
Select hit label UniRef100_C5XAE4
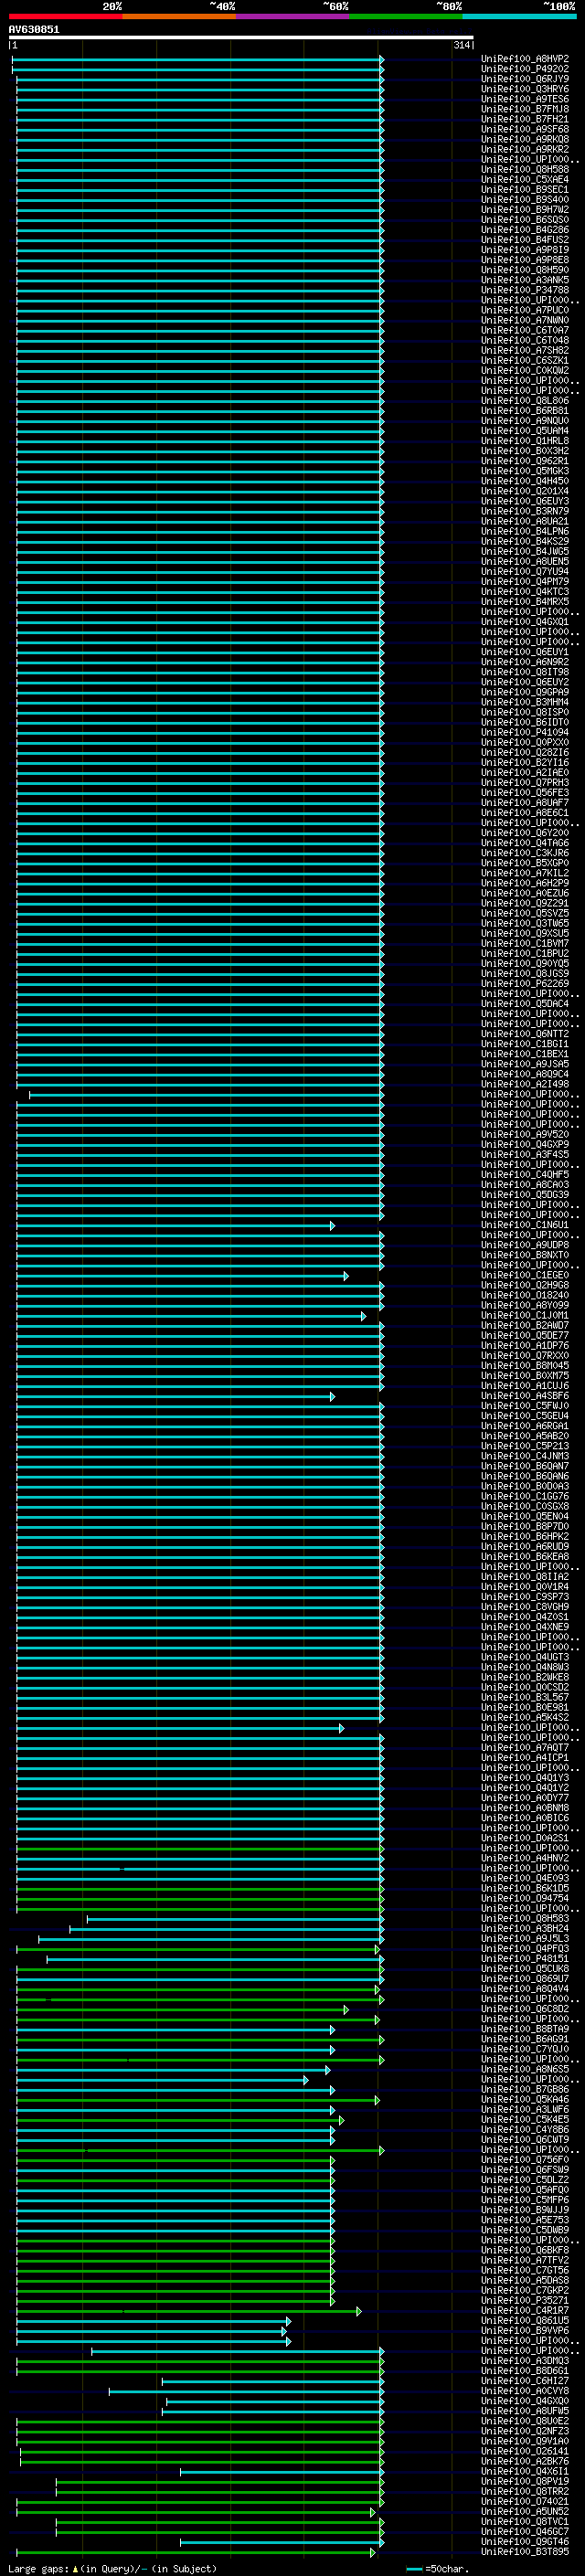525,179
